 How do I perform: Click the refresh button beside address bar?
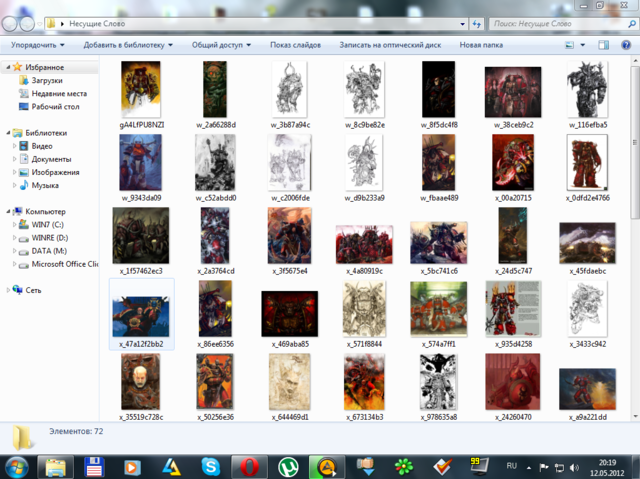[x=476, y=24]
